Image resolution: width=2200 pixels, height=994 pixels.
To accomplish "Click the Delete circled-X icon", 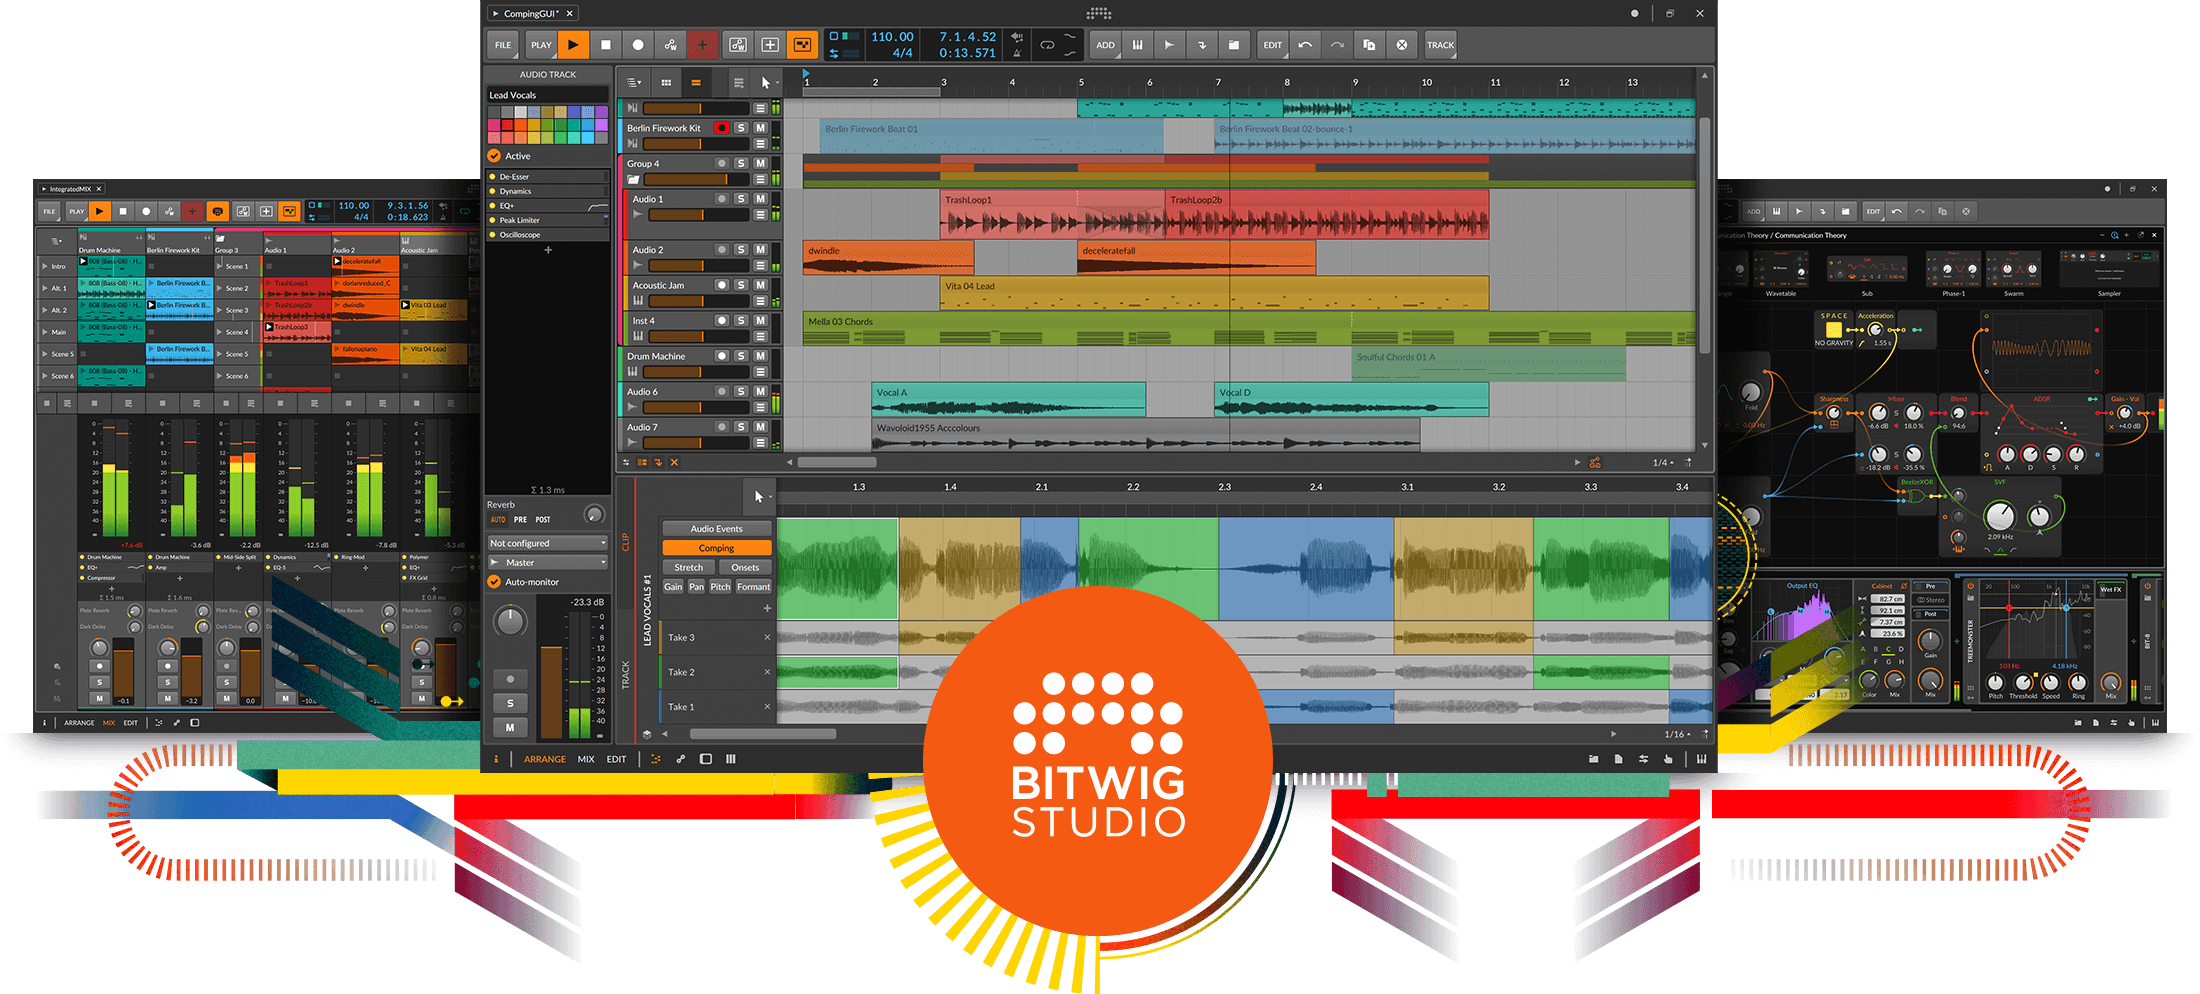I will [x=1402, y=45].
